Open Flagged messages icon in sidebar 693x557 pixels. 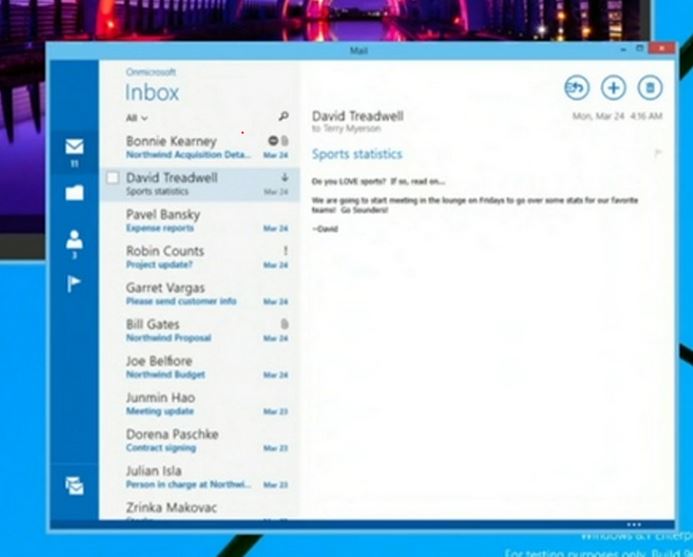point(74,284)
